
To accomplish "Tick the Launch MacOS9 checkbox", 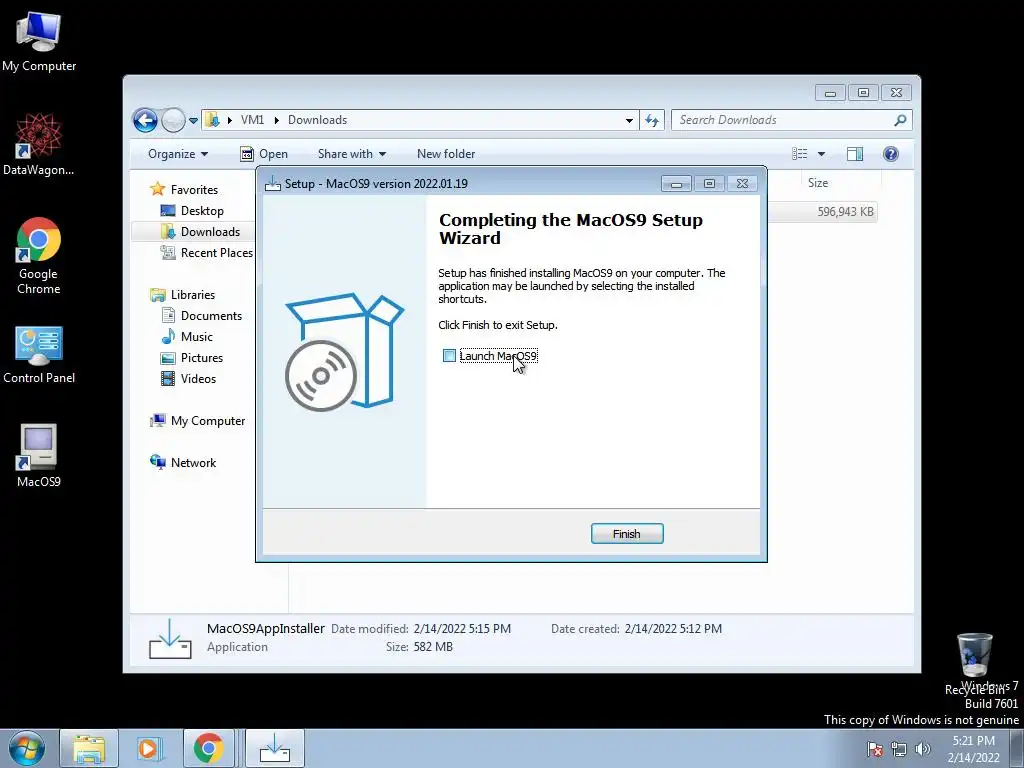I will coord(449,356).
